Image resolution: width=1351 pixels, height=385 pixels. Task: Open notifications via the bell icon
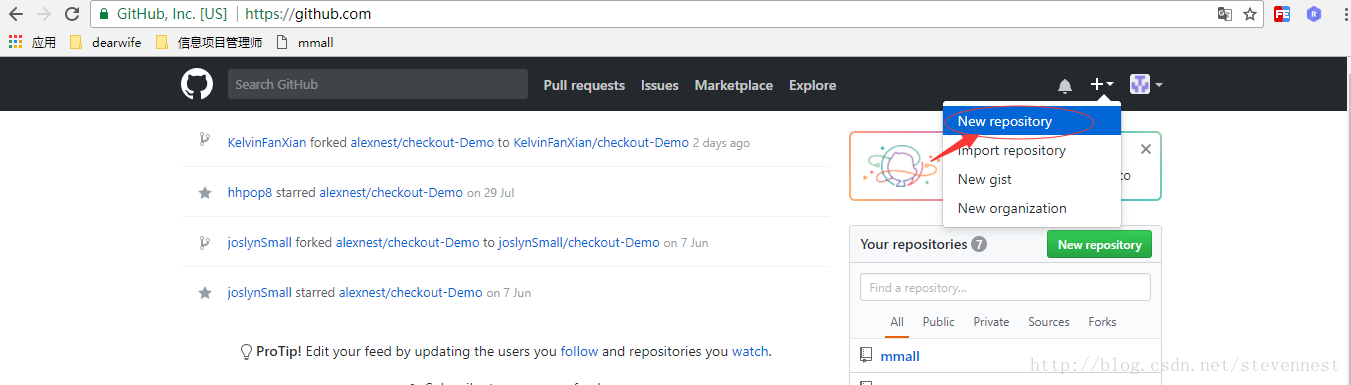[x=1065, y=86]
